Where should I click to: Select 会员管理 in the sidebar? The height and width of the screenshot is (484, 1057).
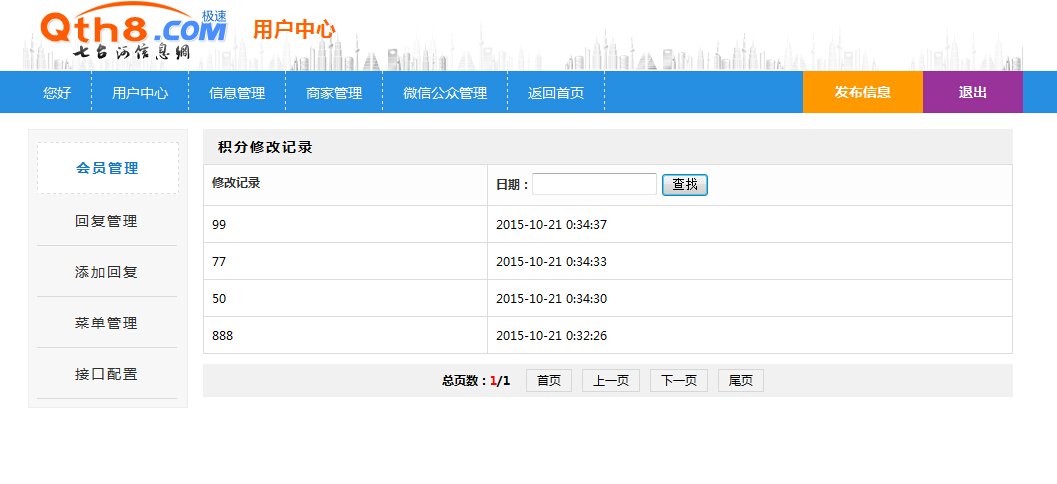click(x=108, y=168)
